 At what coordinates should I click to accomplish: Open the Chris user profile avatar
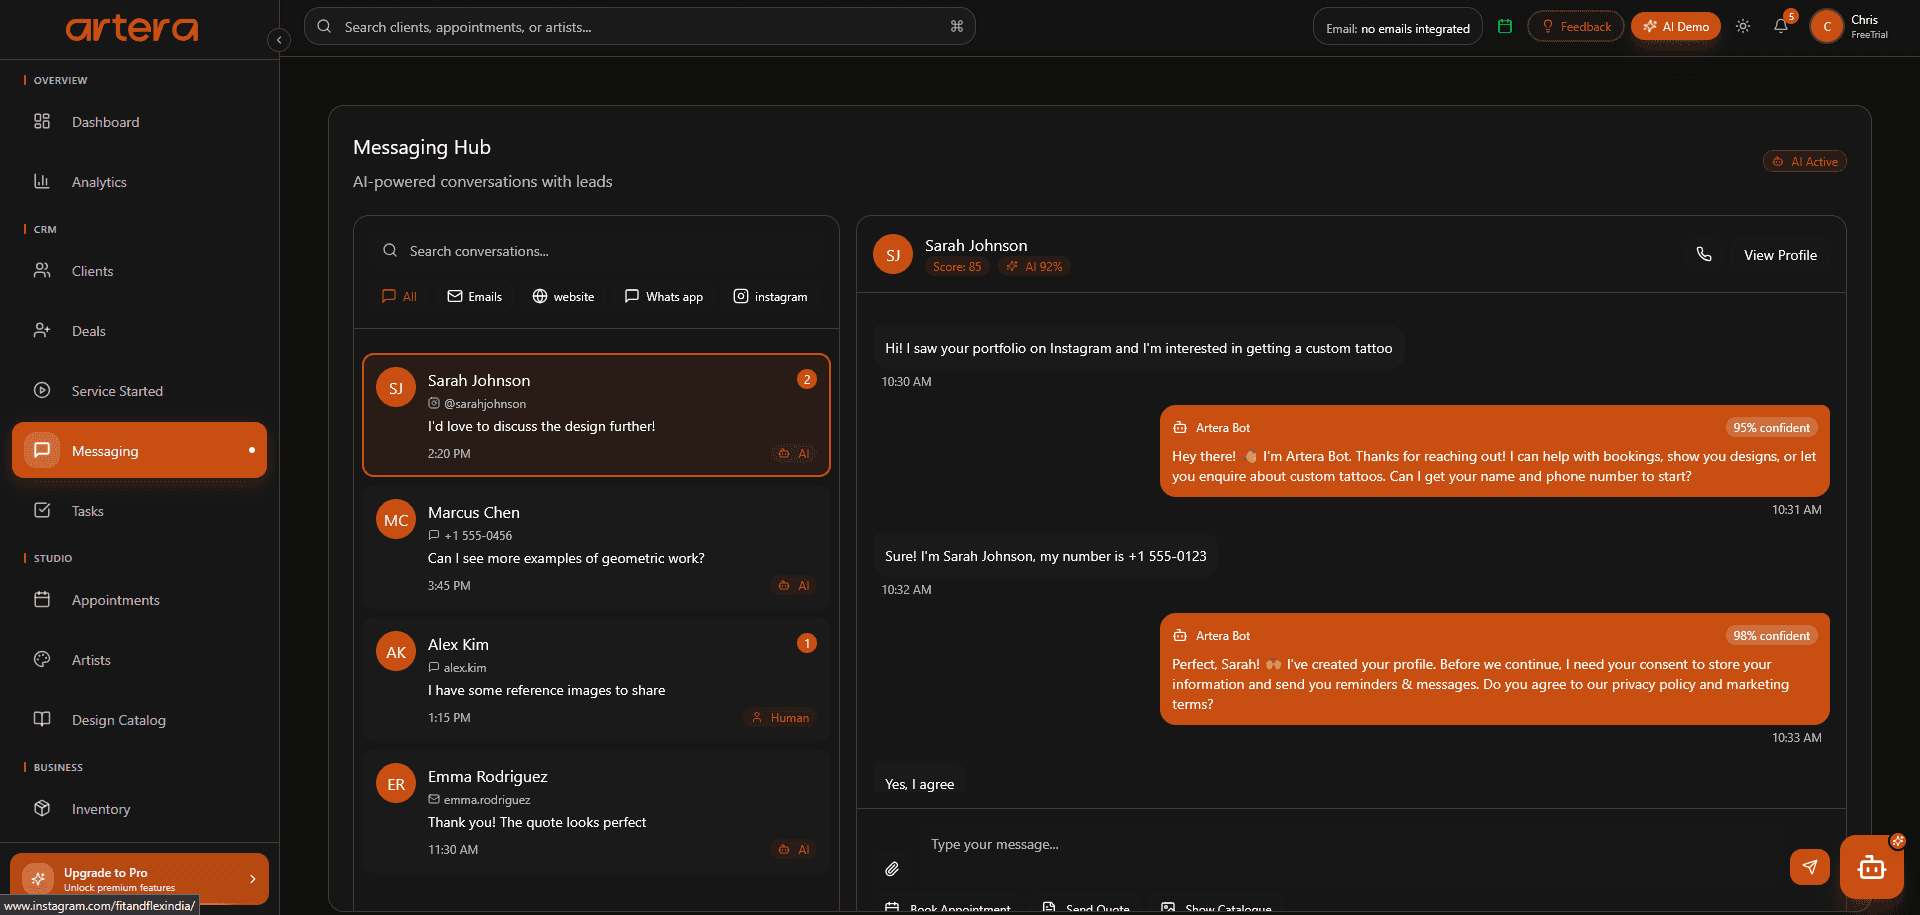coord(1827,27)
